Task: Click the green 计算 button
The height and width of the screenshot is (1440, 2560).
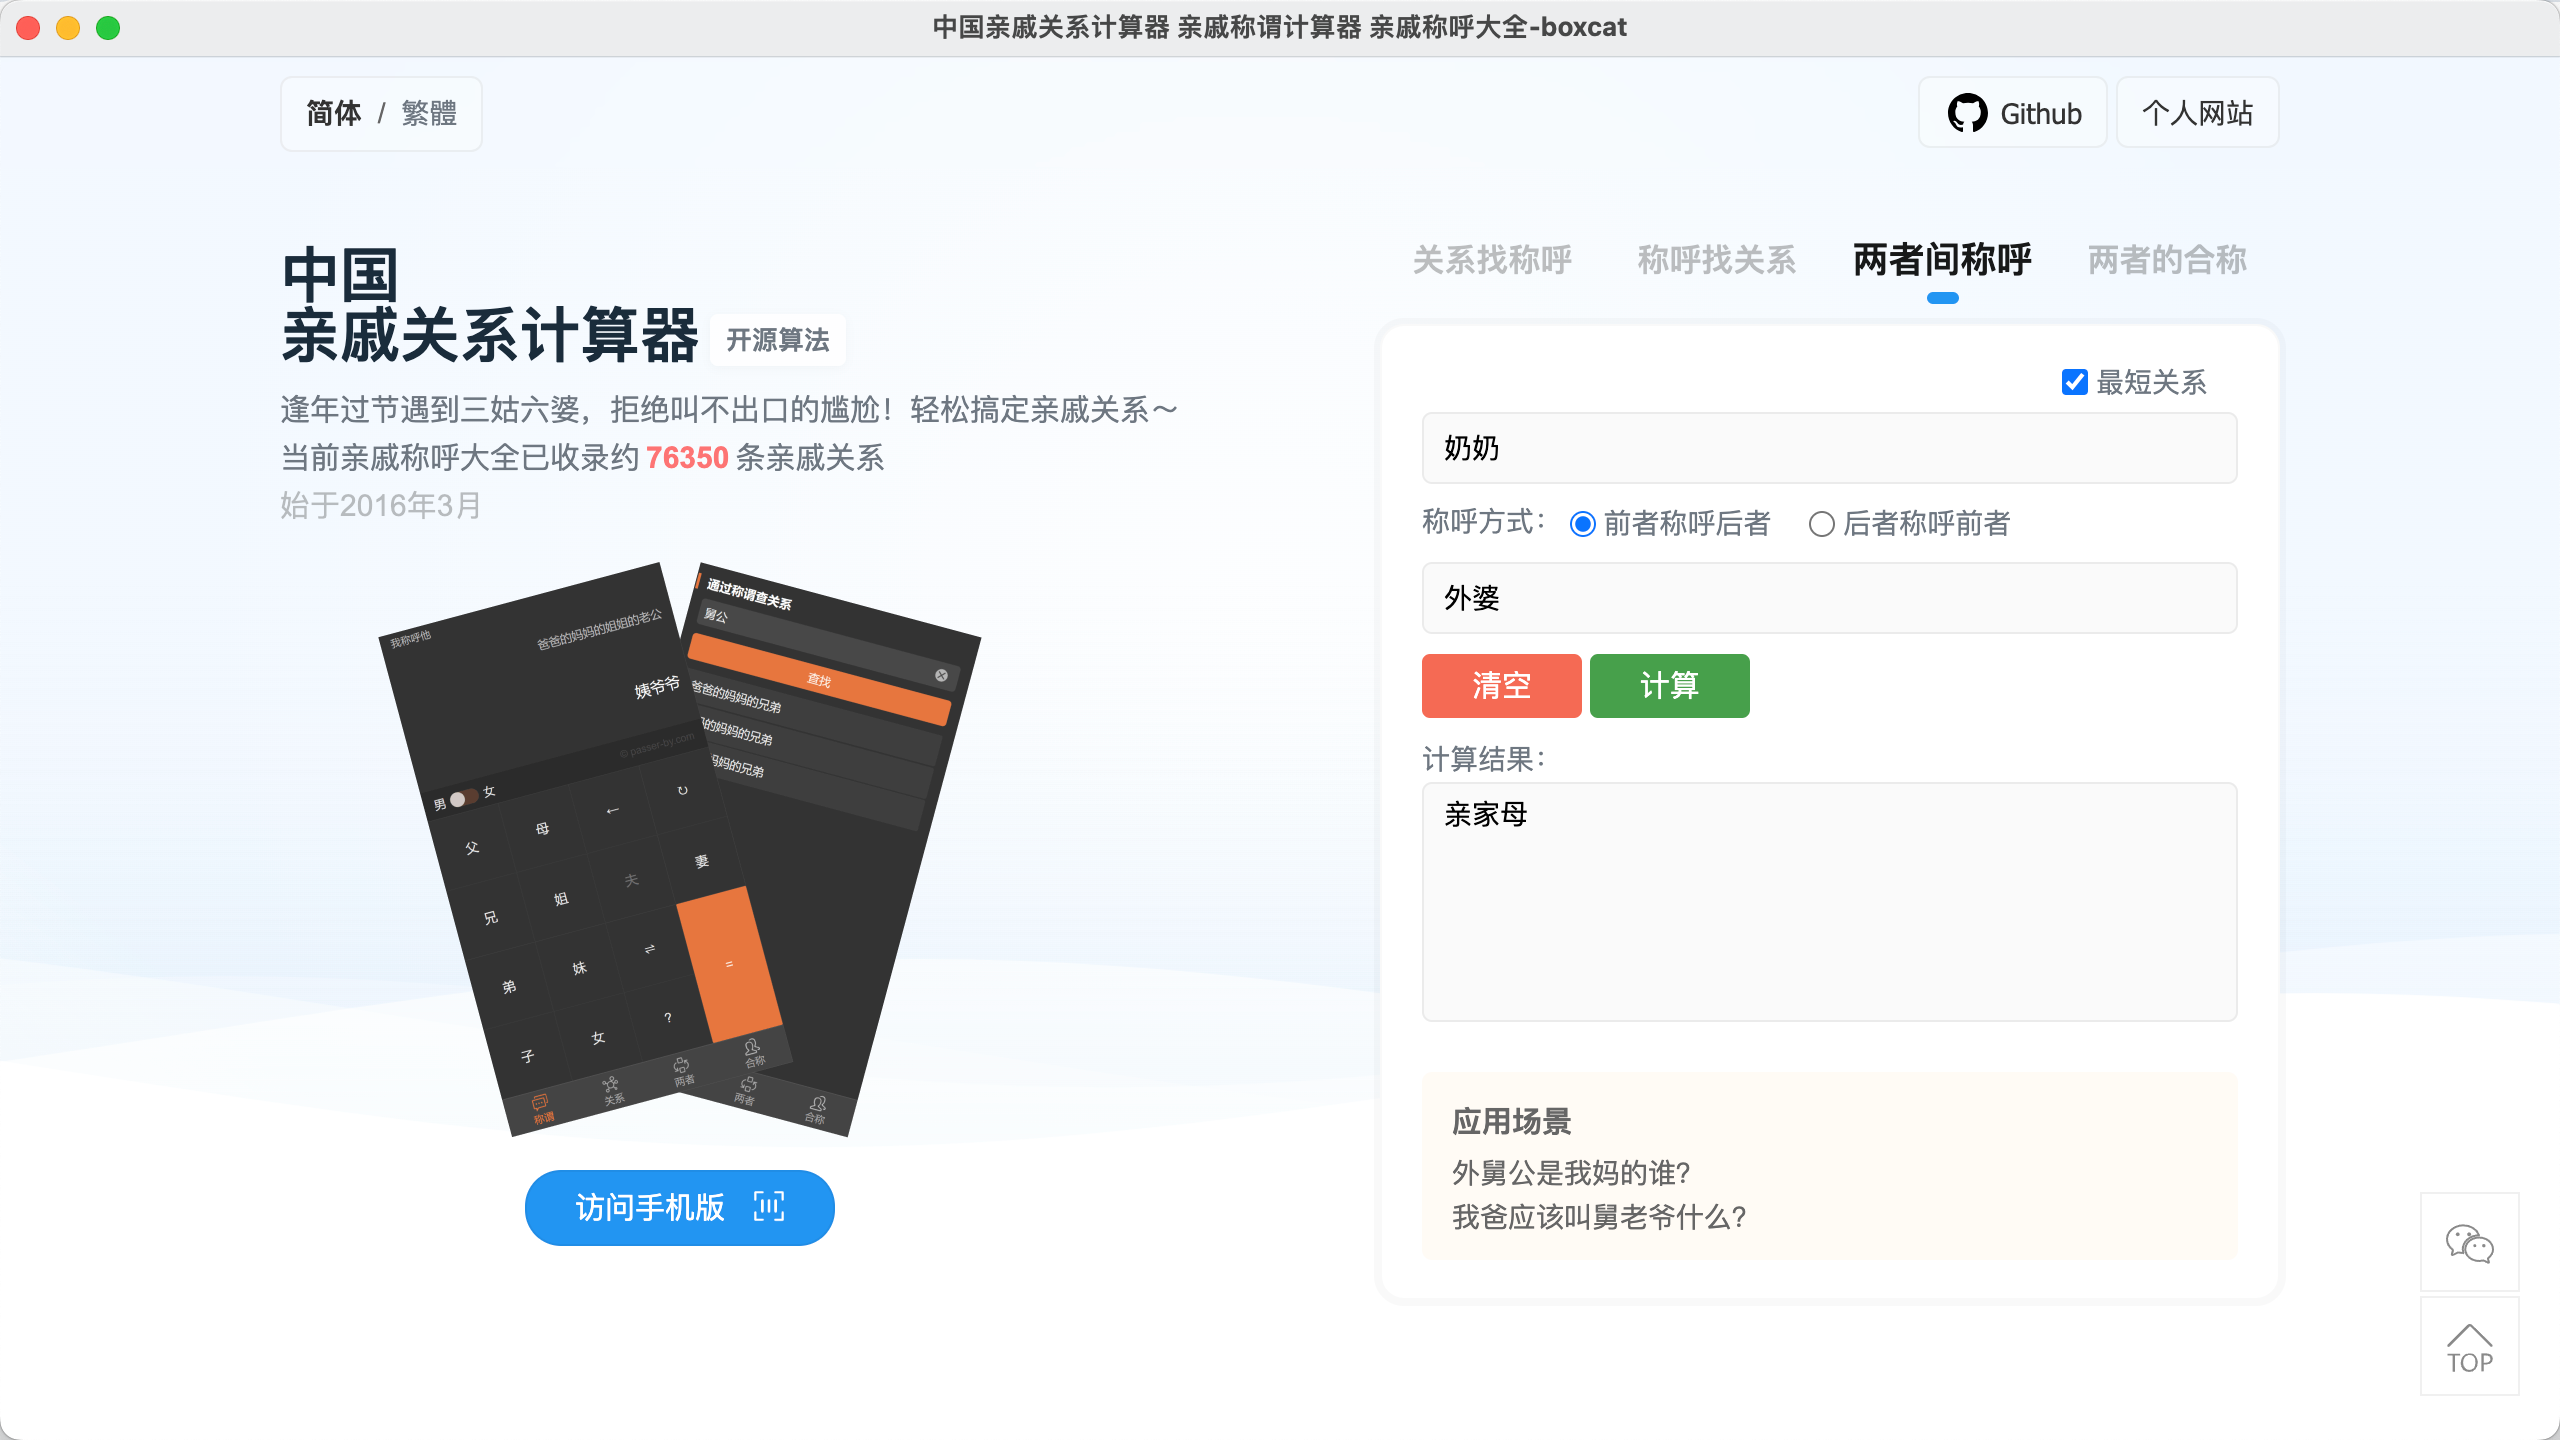Action: [x=1670, y=686]
